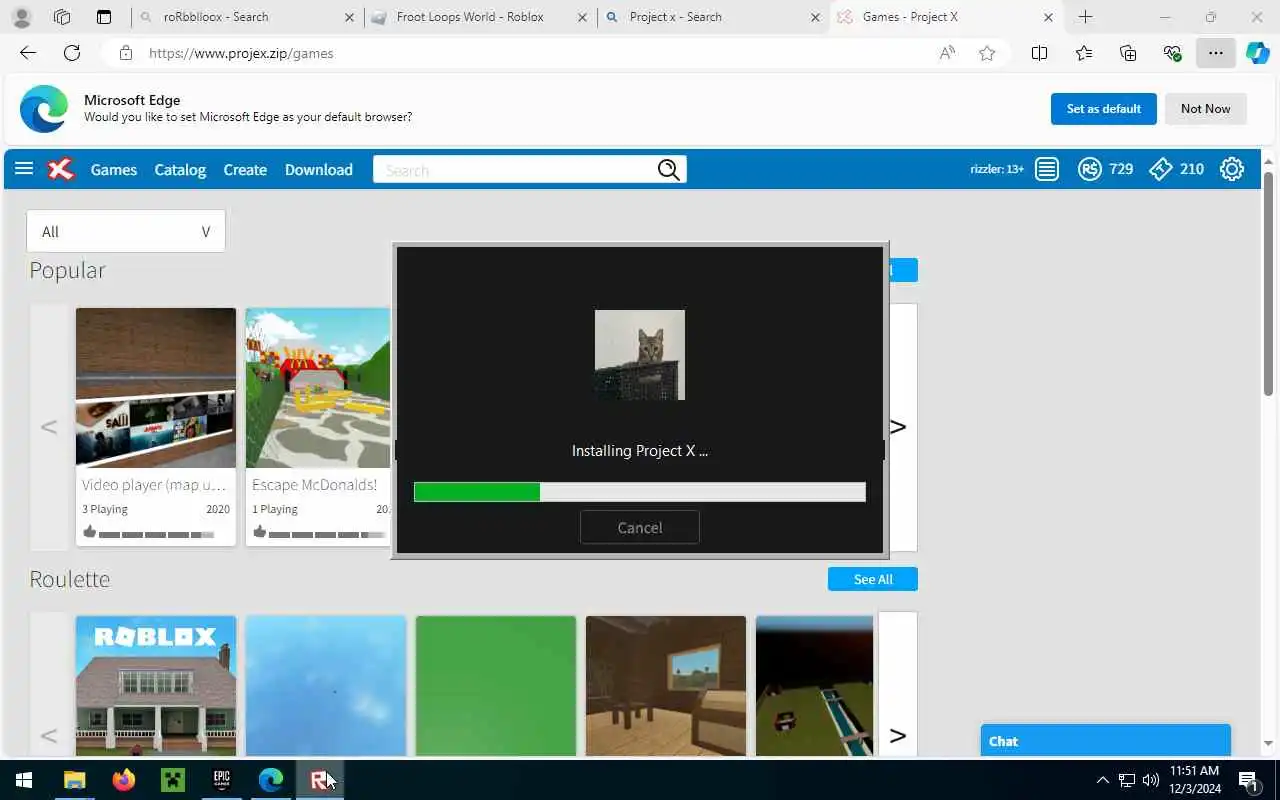The height and width of the screenshot is (800, 1280).
Task: Open the split screen icon
Action: 1039,53
